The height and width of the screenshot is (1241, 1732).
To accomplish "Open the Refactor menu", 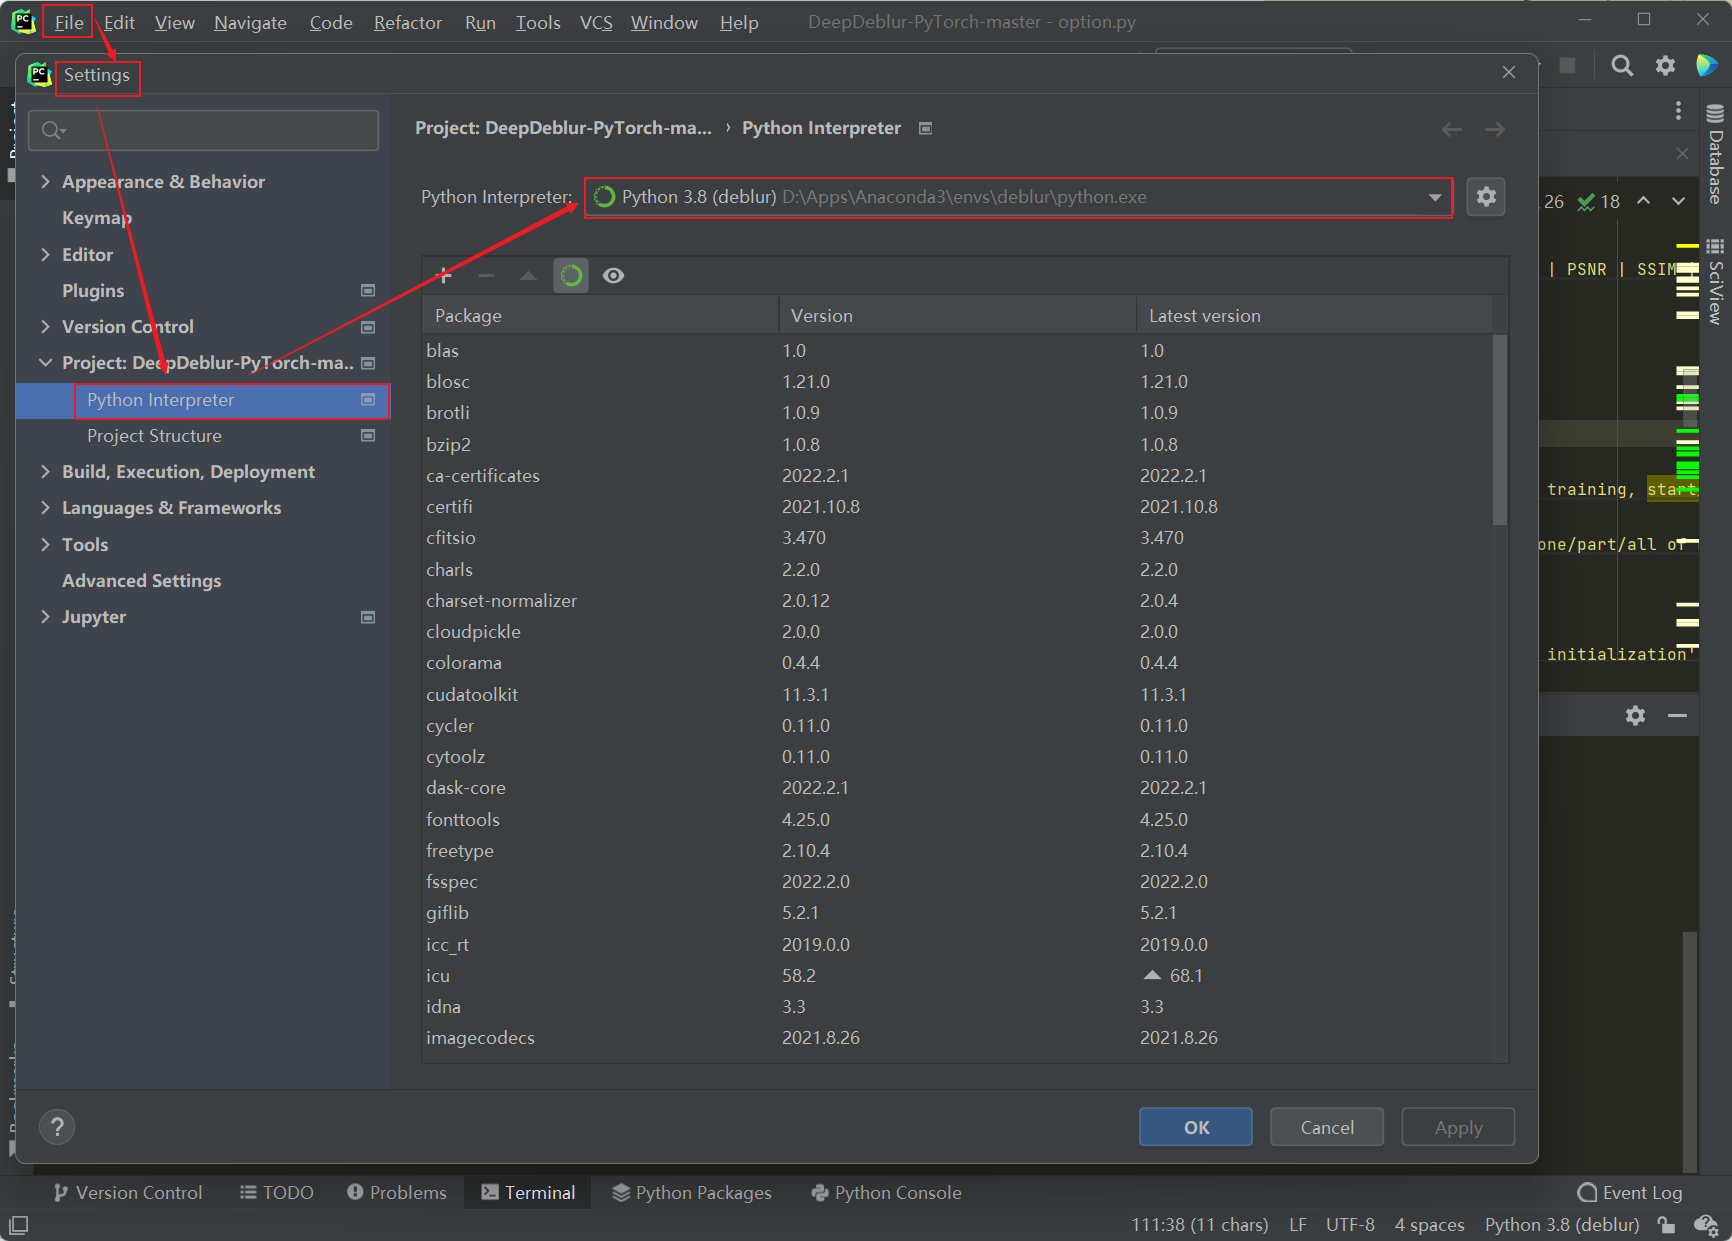I will tap(408, 22).
